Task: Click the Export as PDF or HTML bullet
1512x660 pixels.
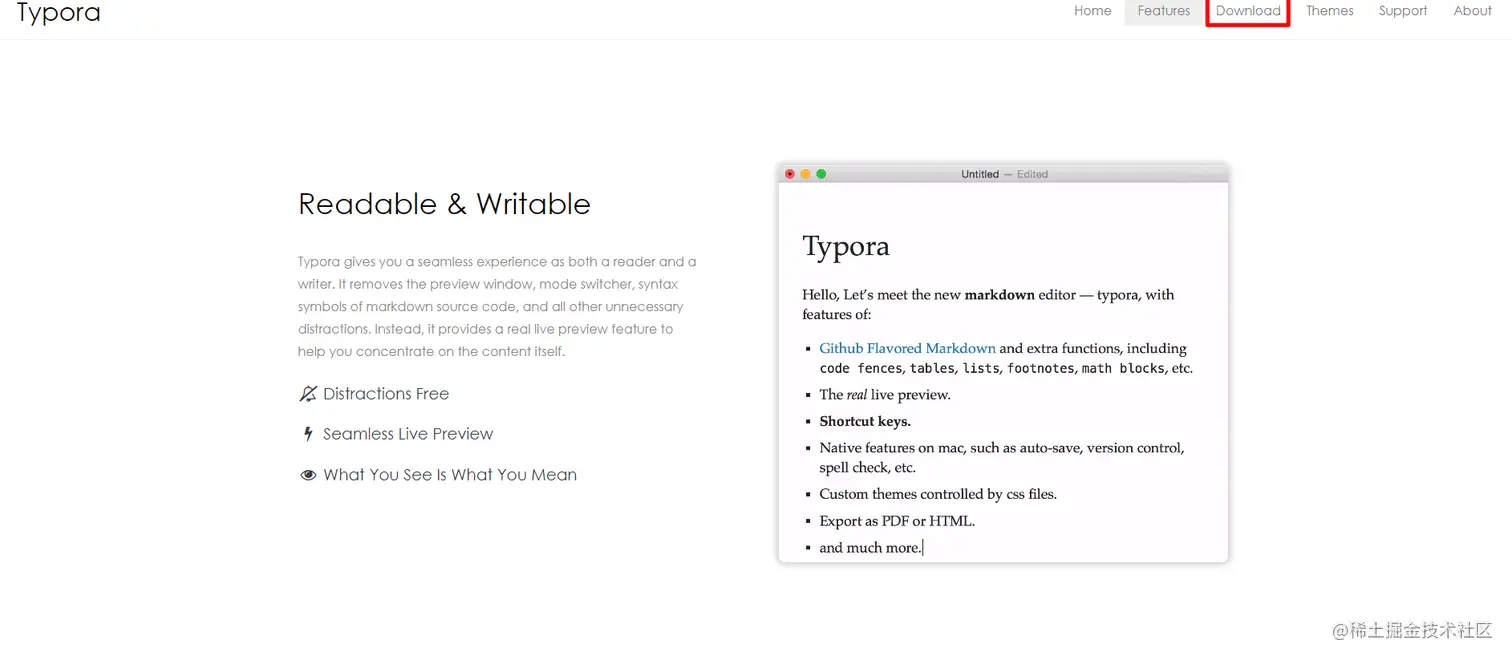Action: tap(897, 521)
